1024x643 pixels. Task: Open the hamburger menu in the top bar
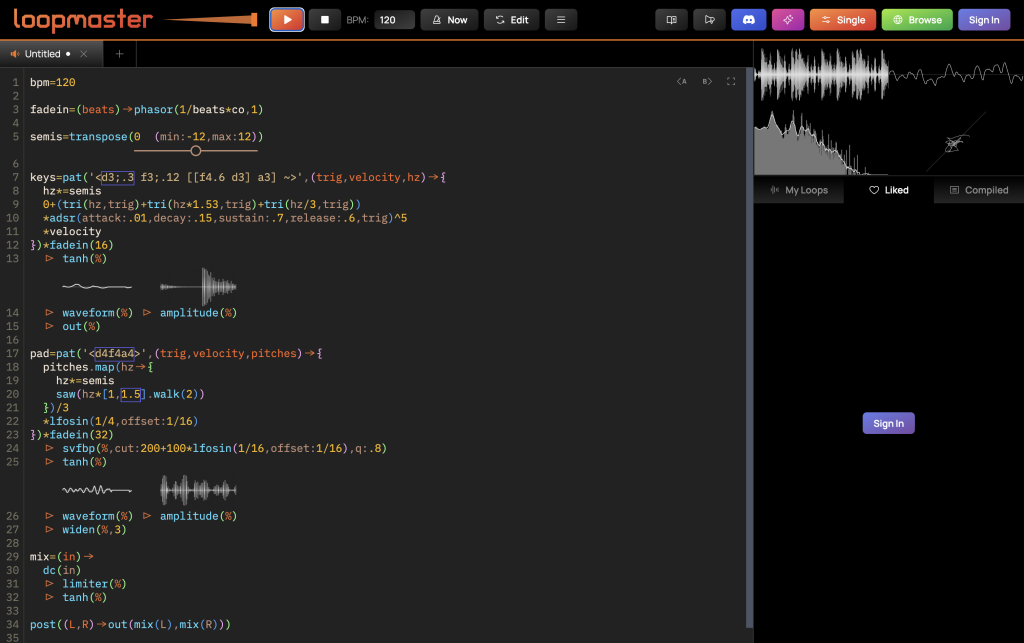pyautogui.click(x=561, y=20)
